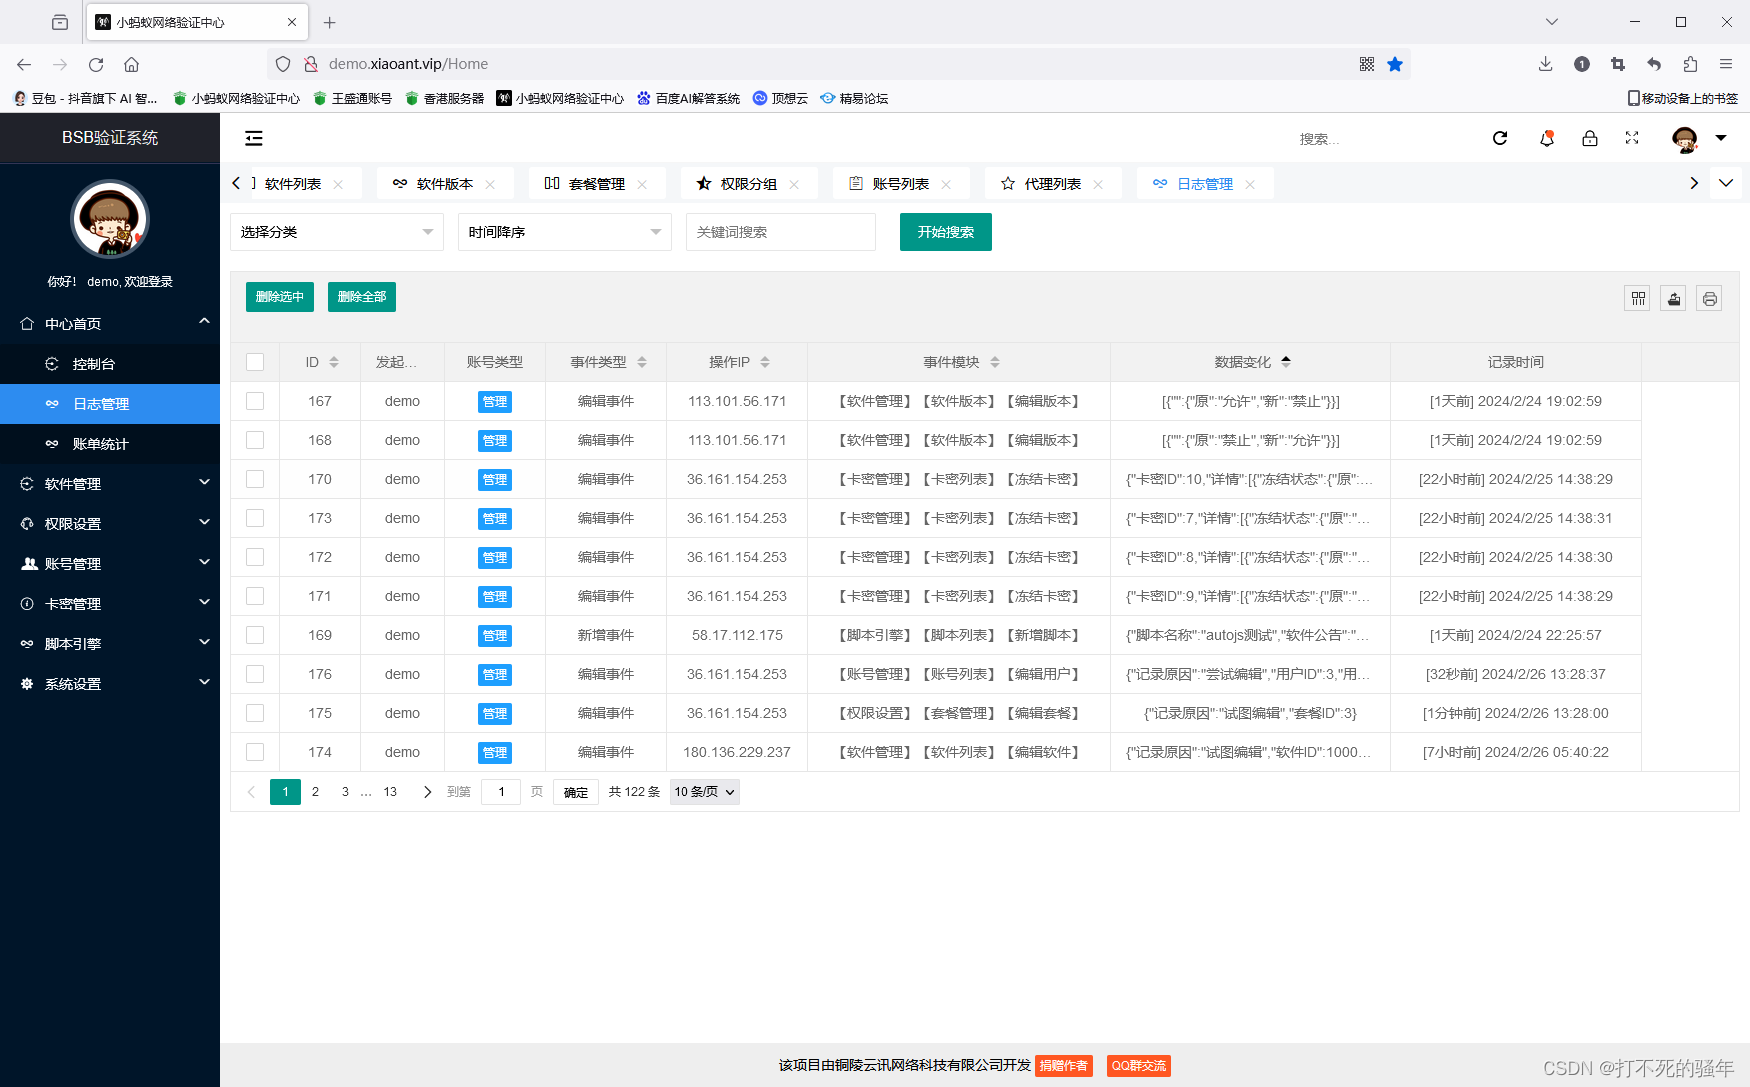
Task: Expand the 卡密管理 sidebar menu
Action: tap(110, 604)
